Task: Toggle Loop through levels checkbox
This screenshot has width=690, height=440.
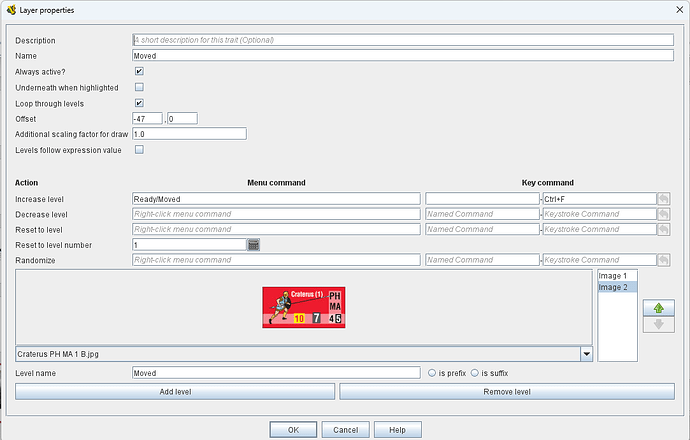Action: [139, 103]
